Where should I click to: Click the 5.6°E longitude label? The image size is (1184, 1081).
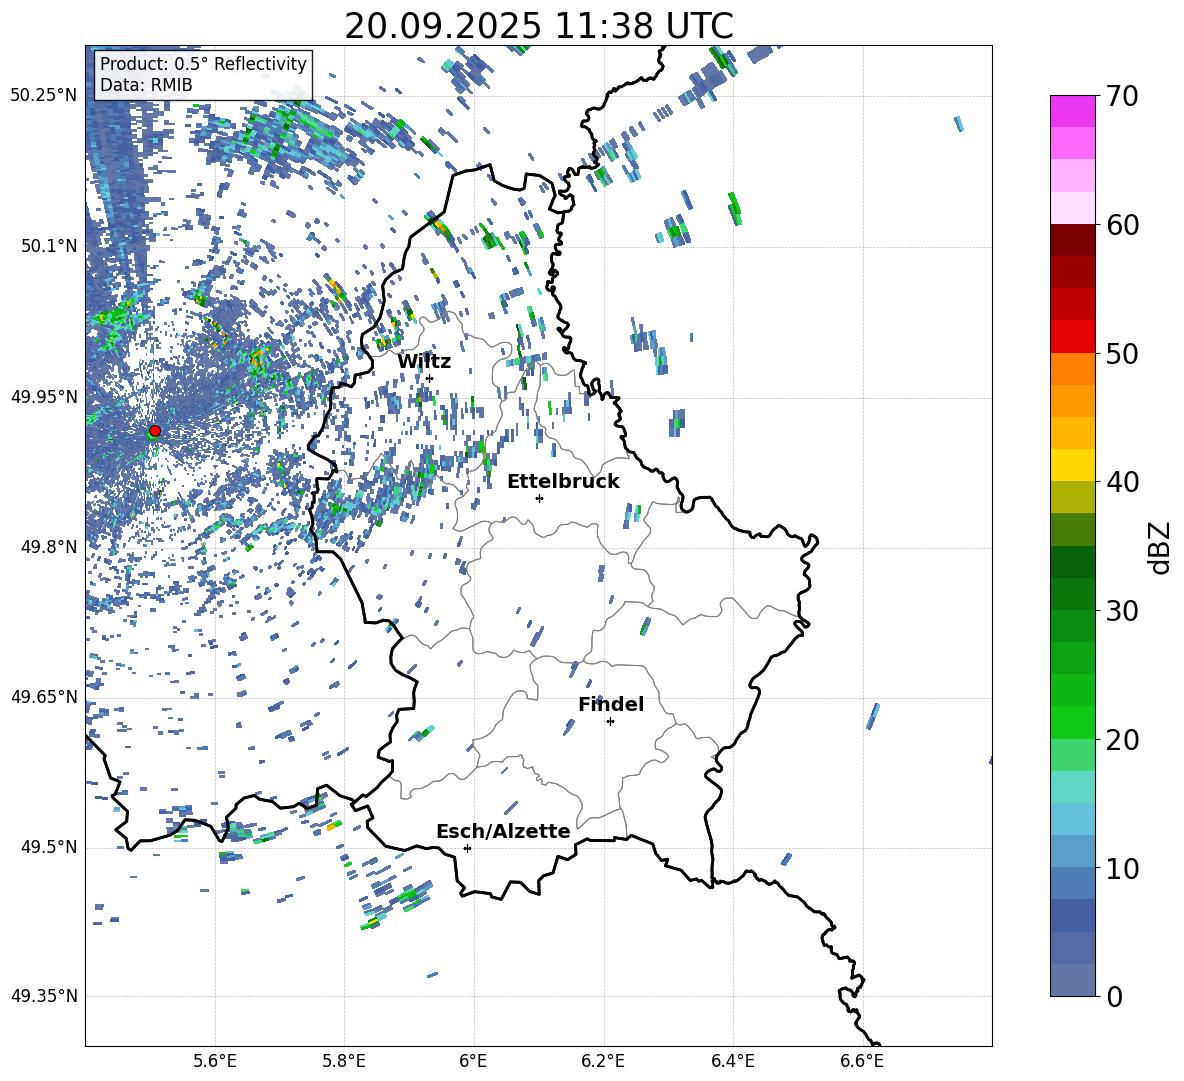coord(215,1062)
